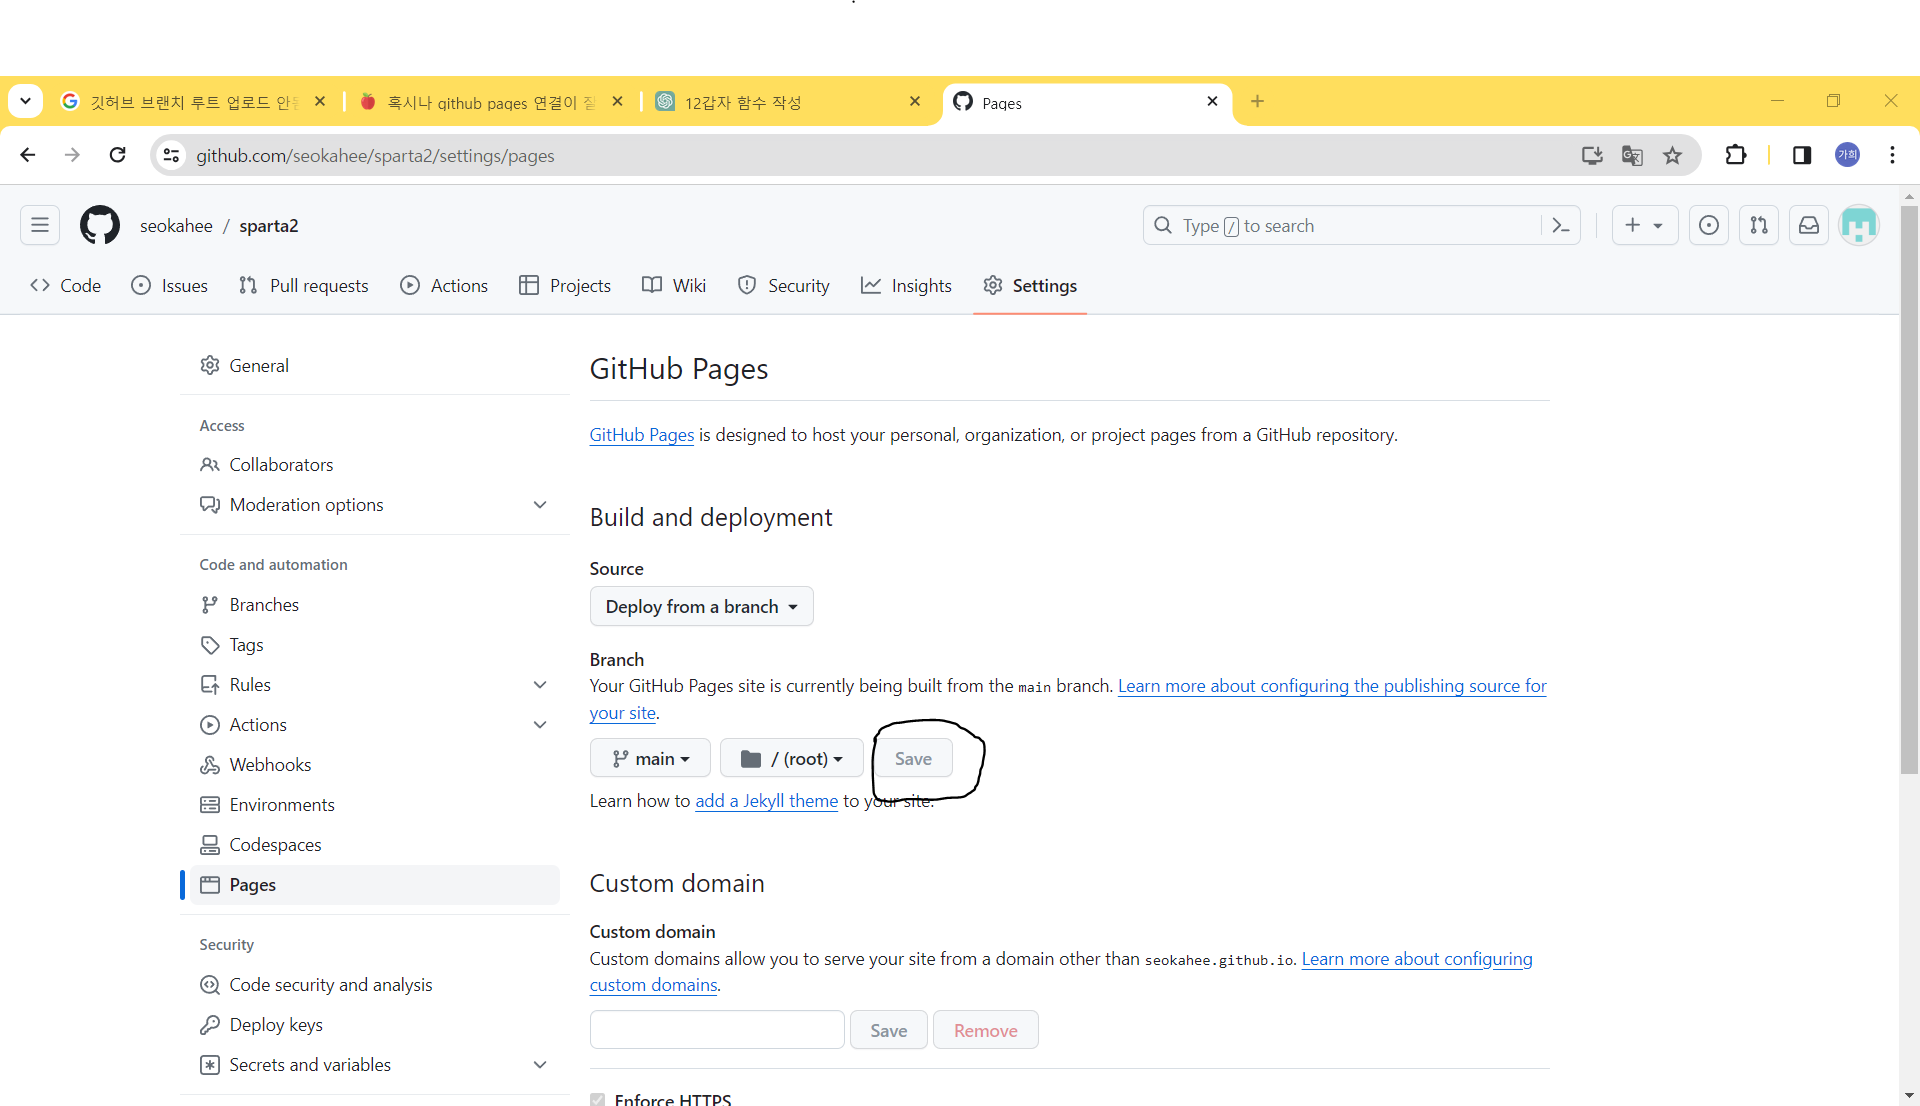Go to sparta2 repository link

tap(269, 226)
